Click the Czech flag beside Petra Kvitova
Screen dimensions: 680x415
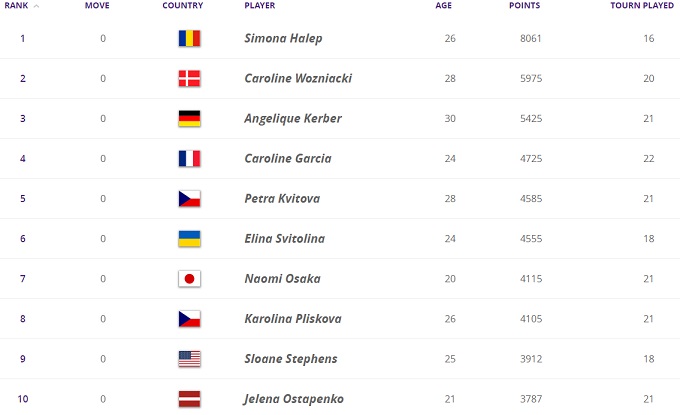click(189, 199)
